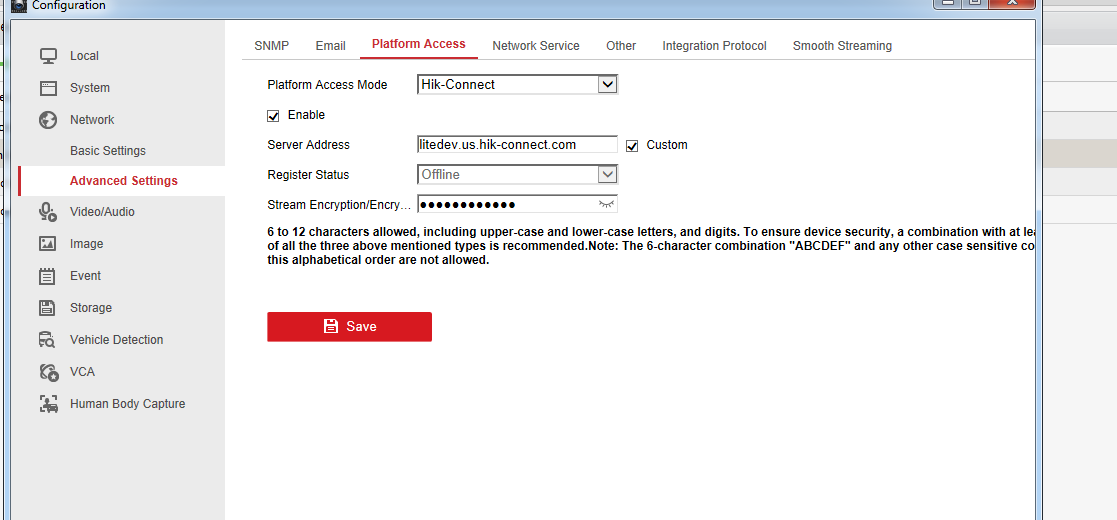Click the Storage disk icon
1117x520 pixels.
(48, 308)
